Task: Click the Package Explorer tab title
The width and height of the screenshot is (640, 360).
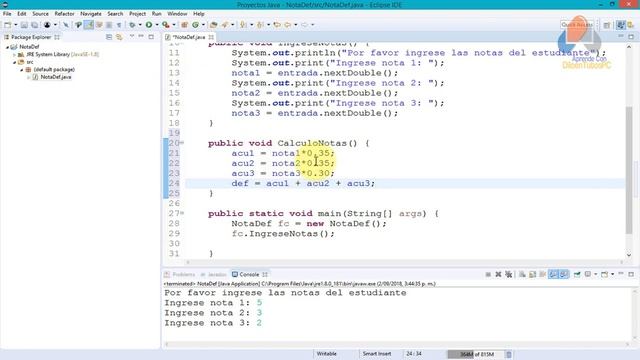Action: [31, 37]
